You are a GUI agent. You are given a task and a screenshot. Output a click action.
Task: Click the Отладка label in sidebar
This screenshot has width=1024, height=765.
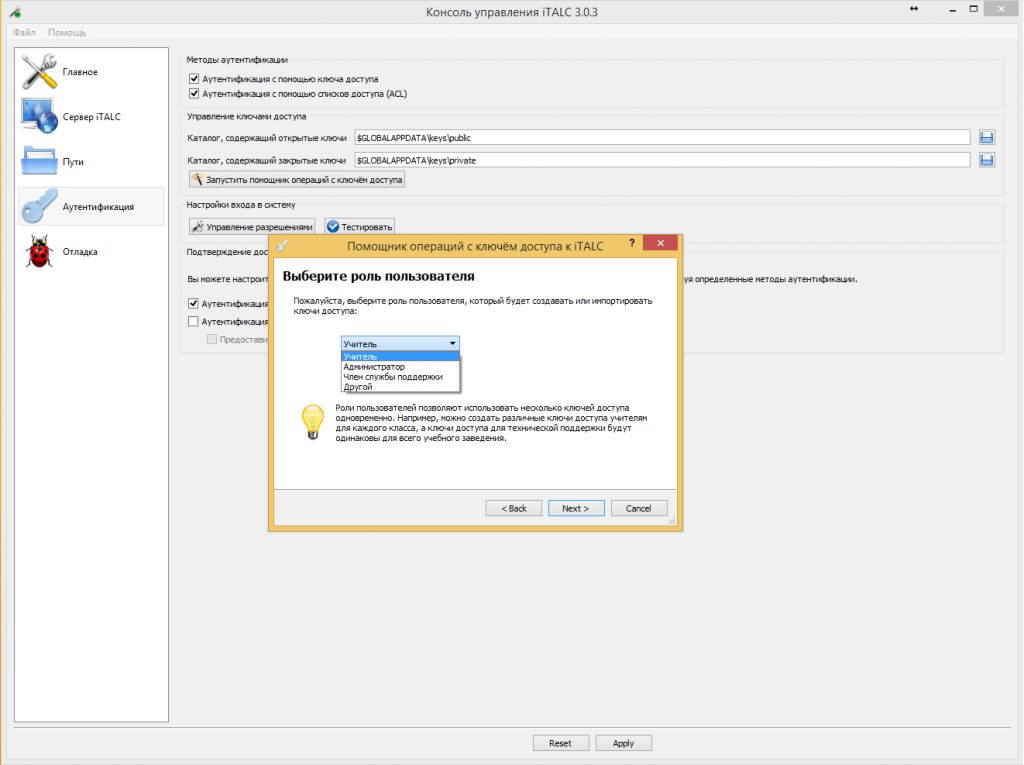pos(80,252)
